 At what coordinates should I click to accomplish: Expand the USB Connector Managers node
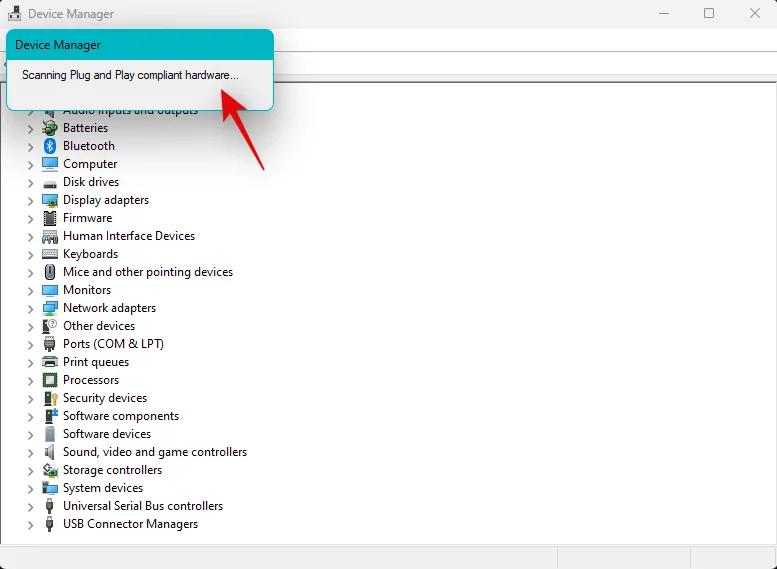(x=30, y=525)
